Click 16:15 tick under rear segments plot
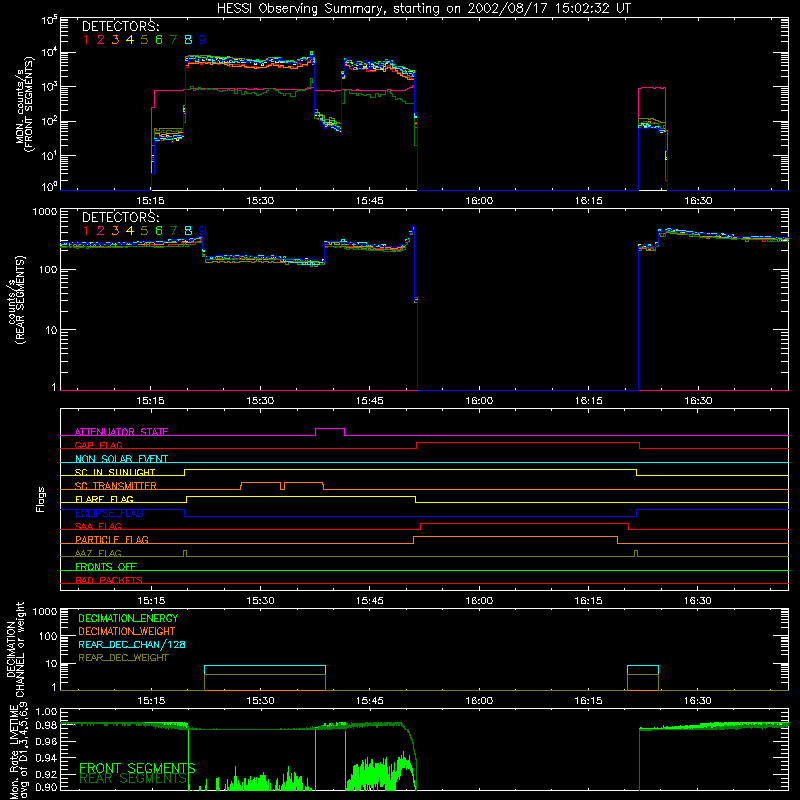 point(589,401)
